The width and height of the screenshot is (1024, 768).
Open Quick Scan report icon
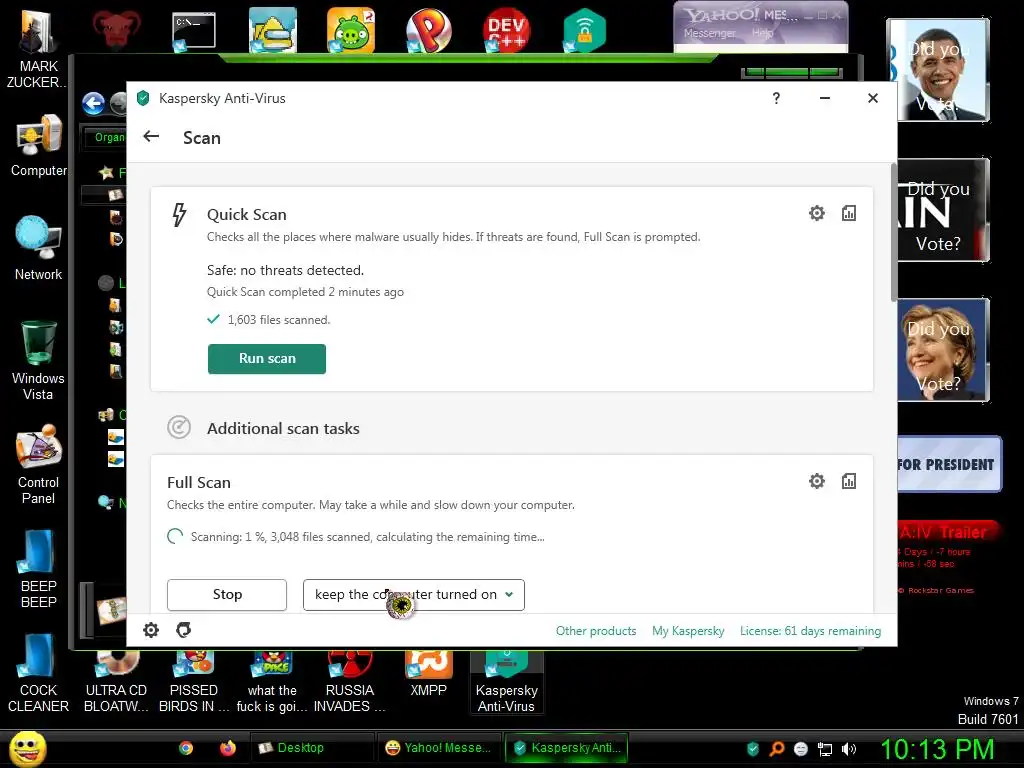(848, 213)
